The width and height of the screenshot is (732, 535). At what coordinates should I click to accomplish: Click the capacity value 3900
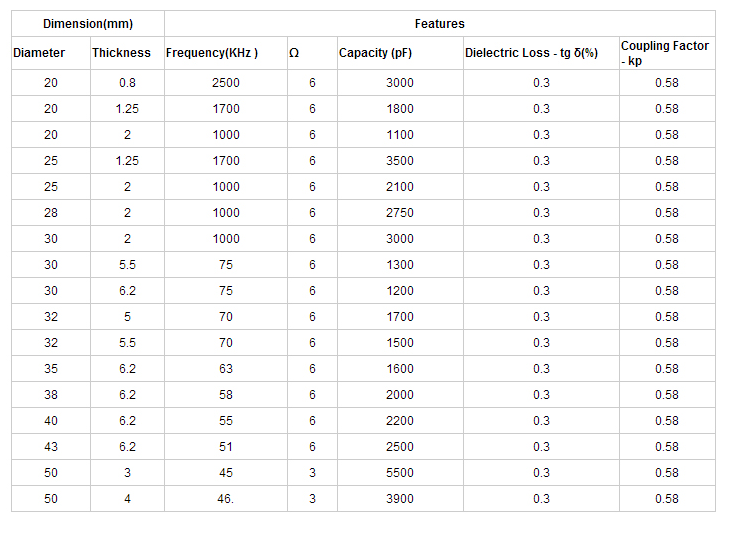tap(399, 499)
